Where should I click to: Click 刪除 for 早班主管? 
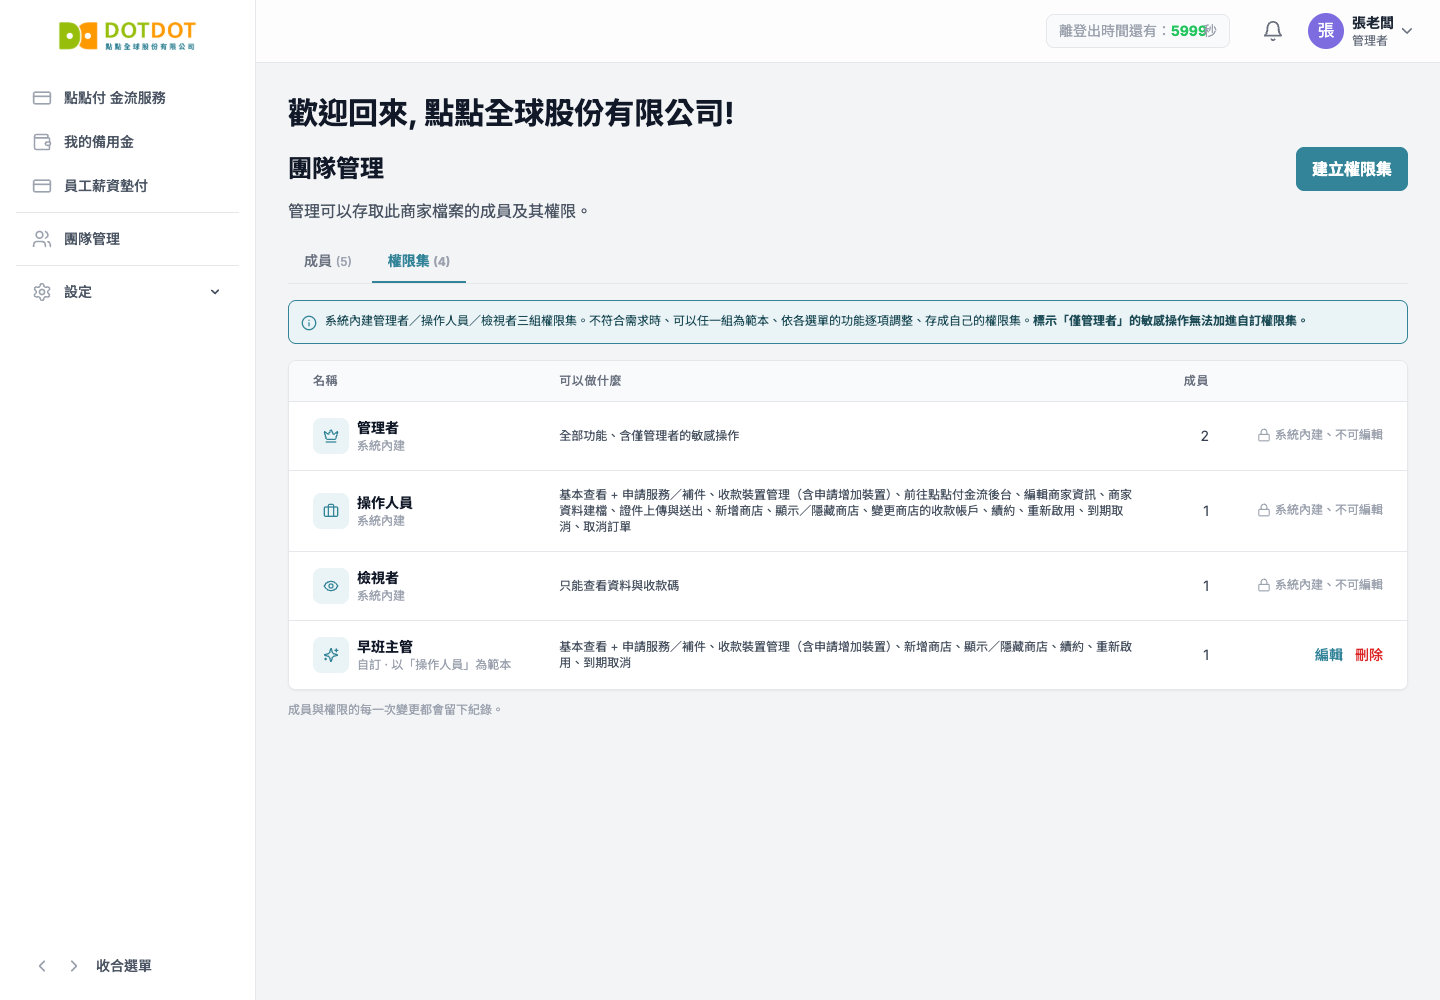point(1369,655)
